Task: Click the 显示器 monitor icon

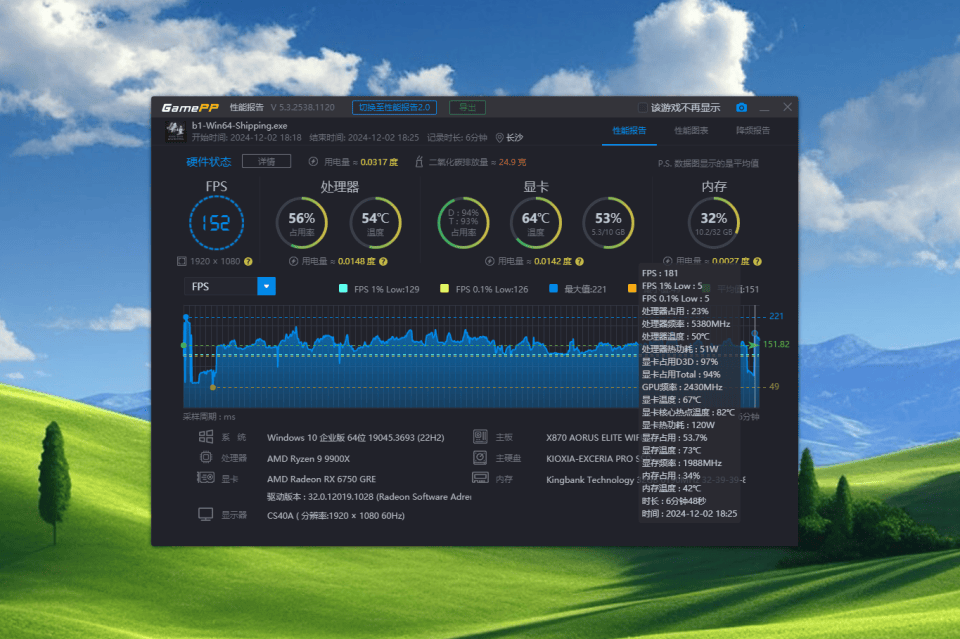Action: click(x=204, y=515)
